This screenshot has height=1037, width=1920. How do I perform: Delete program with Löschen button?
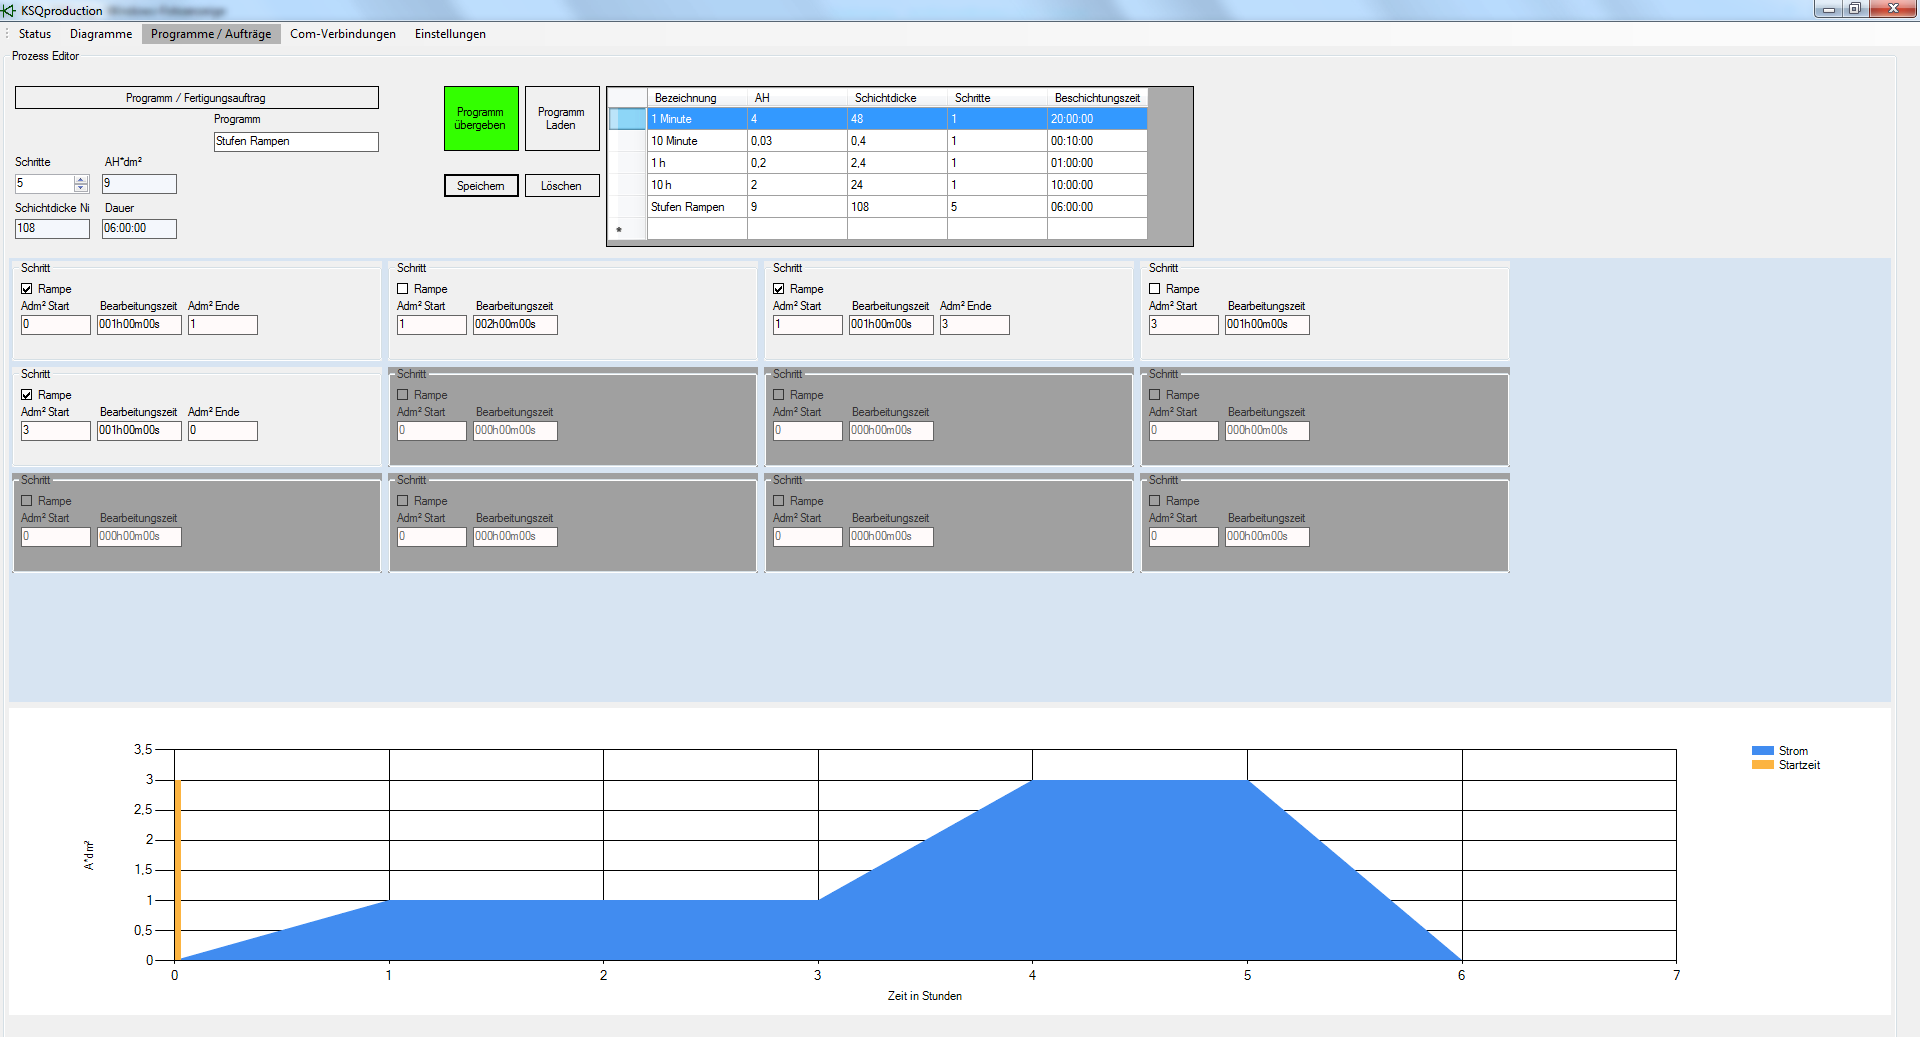561,186
